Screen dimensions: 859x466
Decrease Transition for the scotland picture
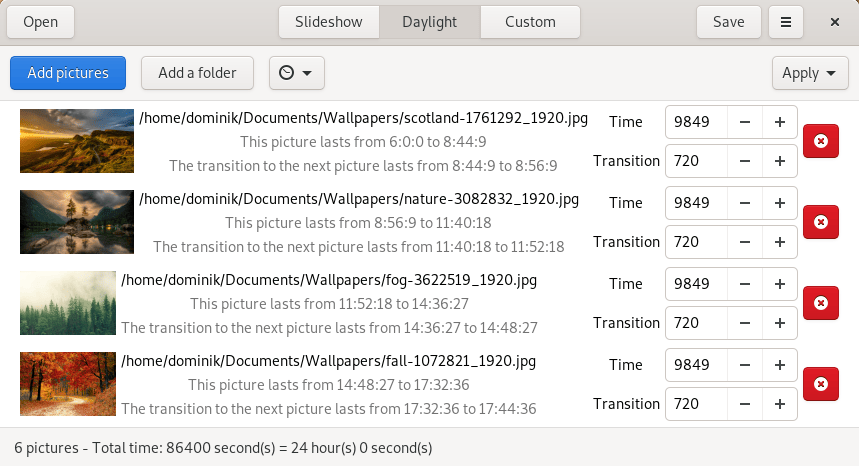(745, 161)
